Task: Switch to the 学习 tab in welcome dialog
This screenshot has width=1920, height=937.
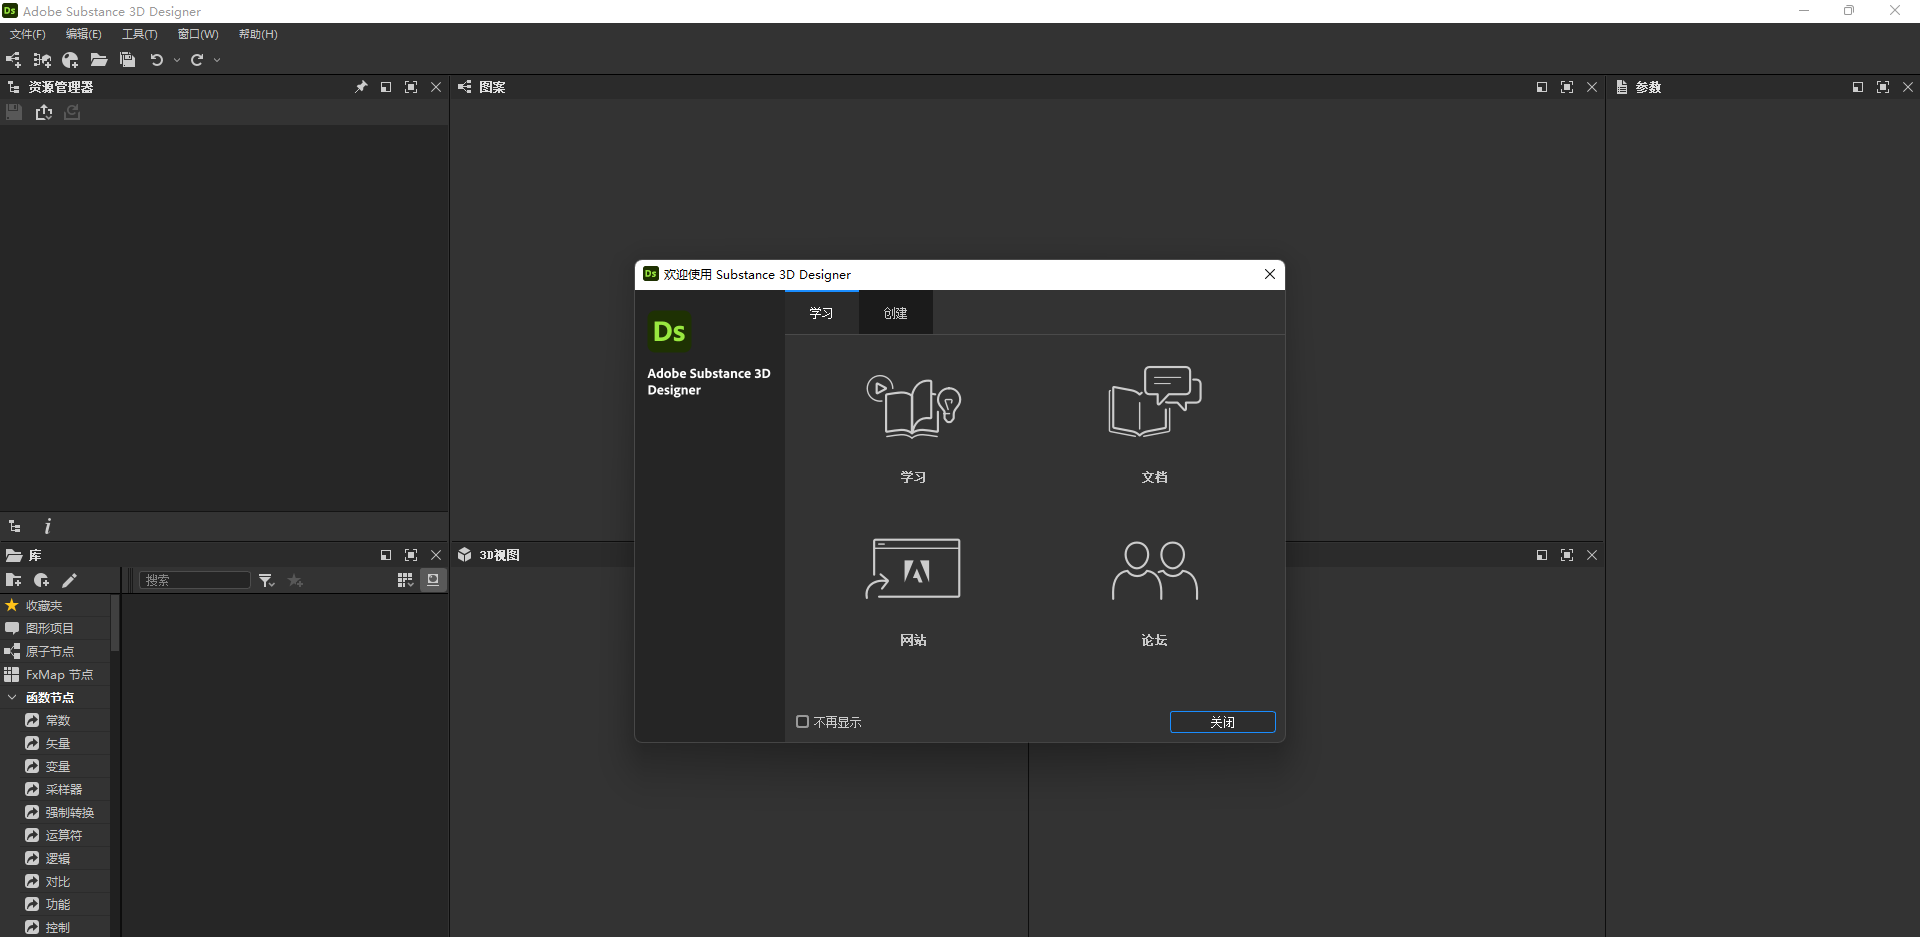Action: pos(822,313)
